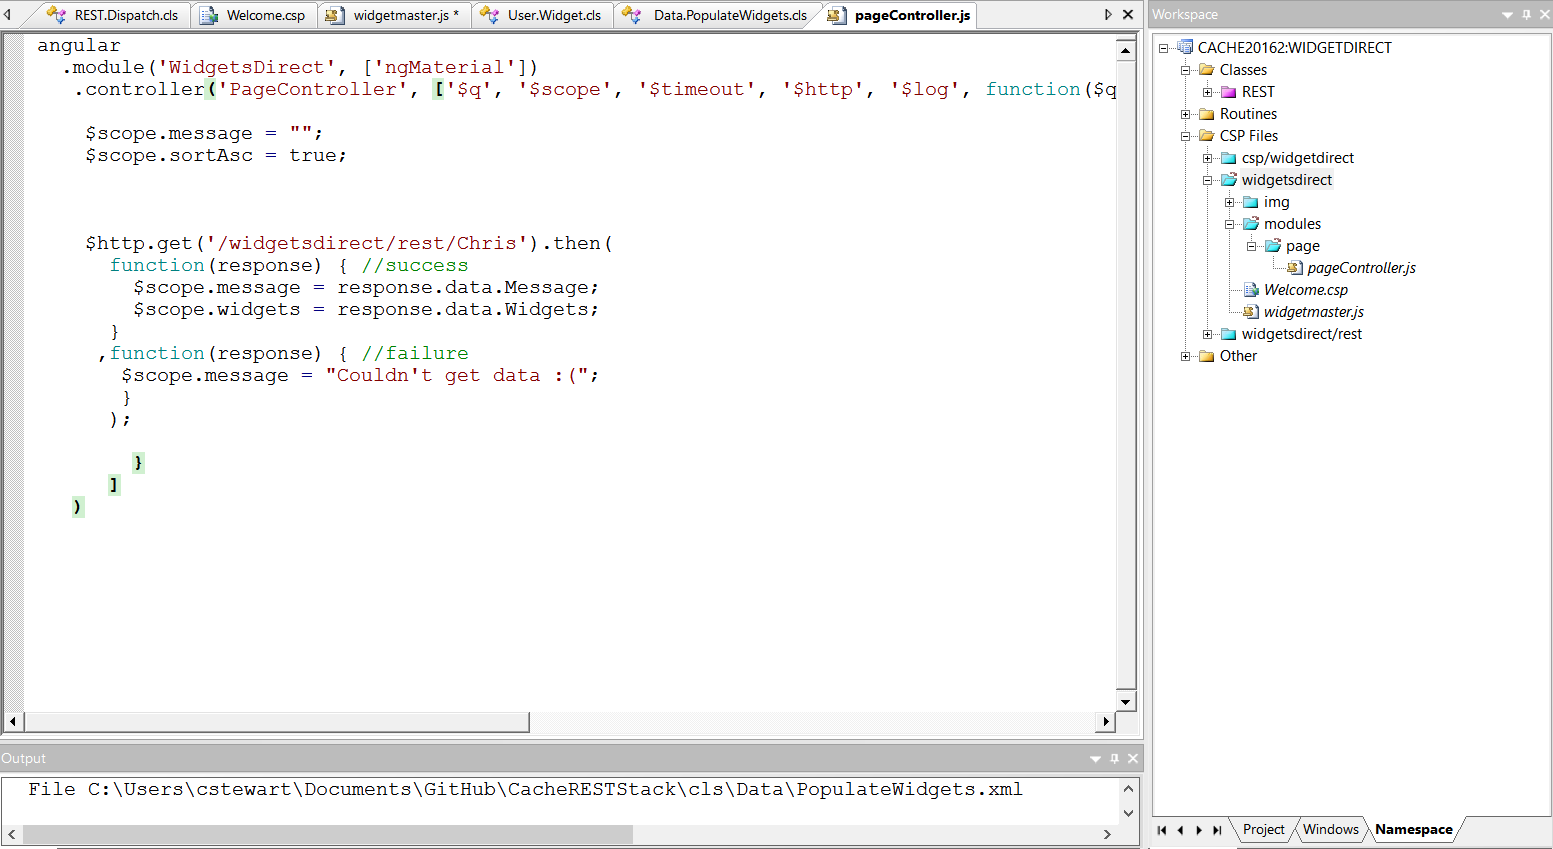Switch workspace to Windows tab
This screenshot has width=1553, height=849.
click(1330, 830)
